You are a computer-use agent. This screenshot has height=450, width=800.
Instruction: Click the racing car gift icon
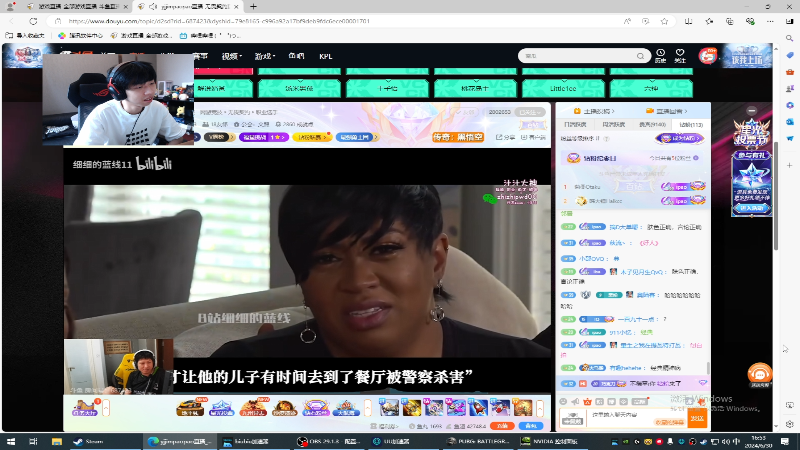tap(190, 408)
